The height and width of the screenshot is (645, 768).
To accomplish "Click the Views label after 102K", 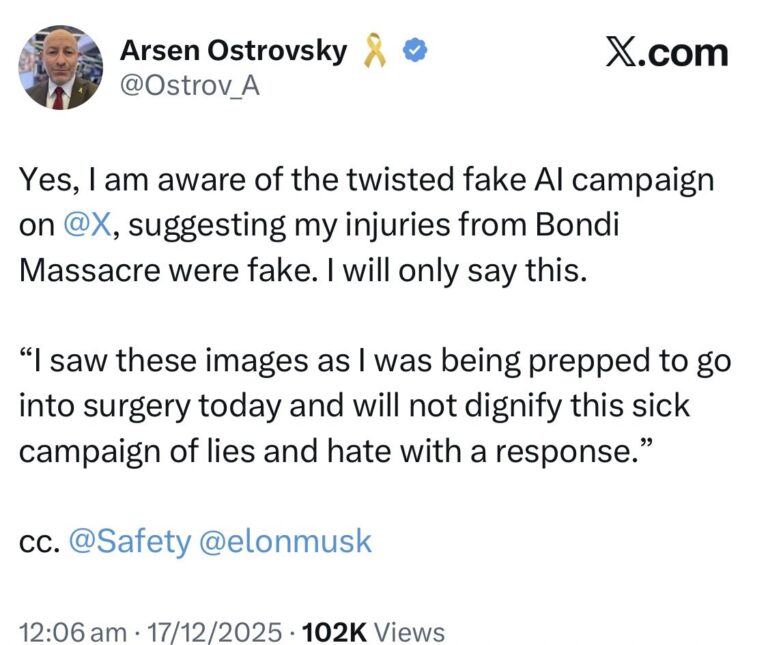I will click(410, 632).
